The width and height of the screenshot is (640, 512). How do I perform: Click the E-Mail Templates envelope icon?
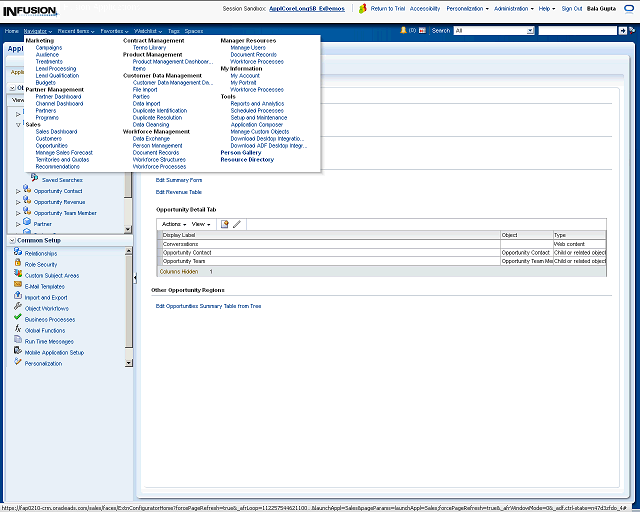18,286
